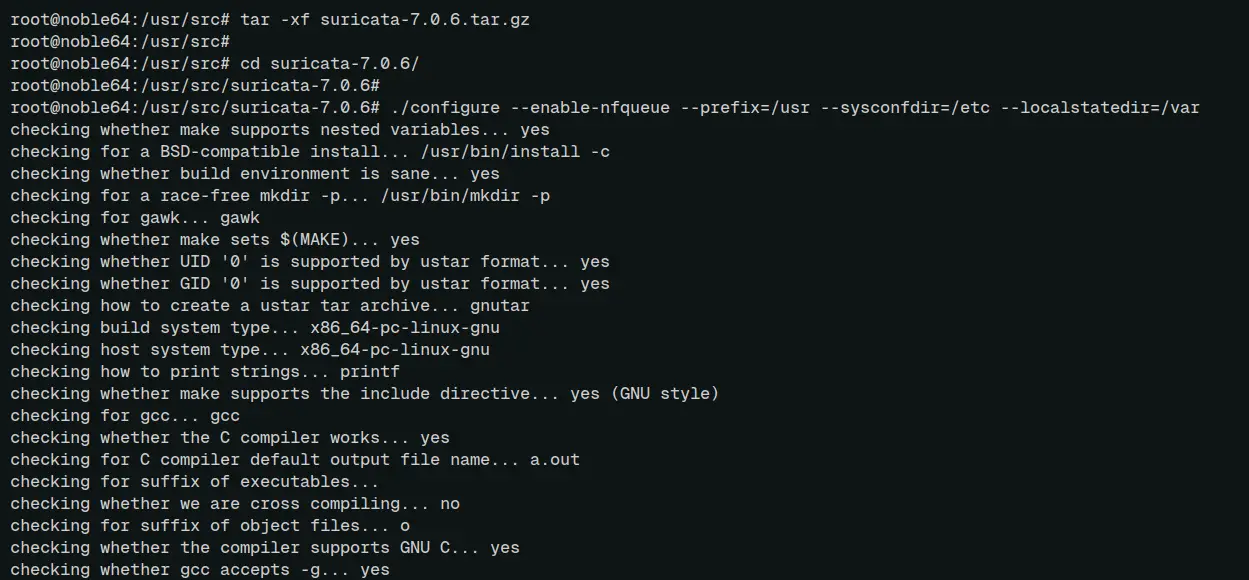Click the /usr/bin/mkdir -p output text

(465, 196)
